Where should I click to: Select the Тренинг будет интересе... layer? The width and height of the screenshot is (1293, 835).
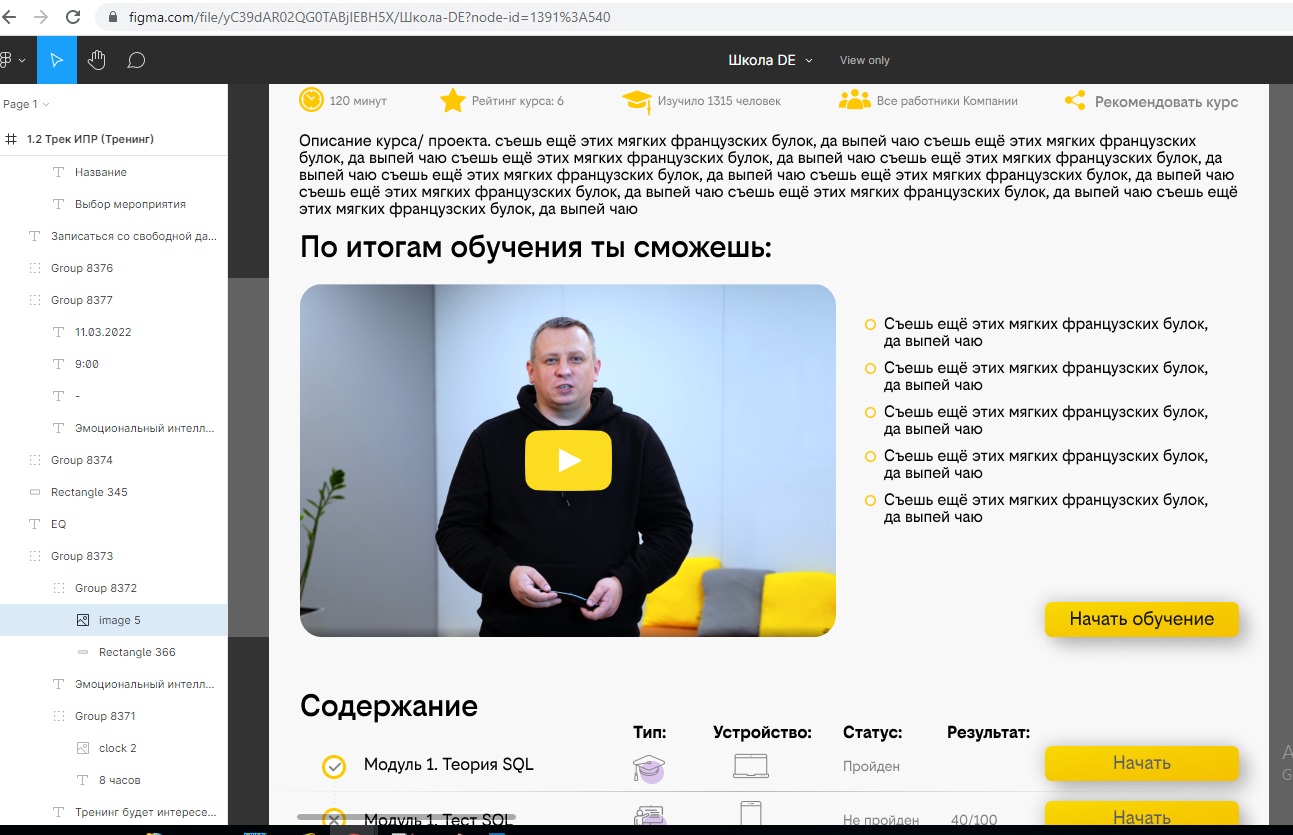point(145,812)
